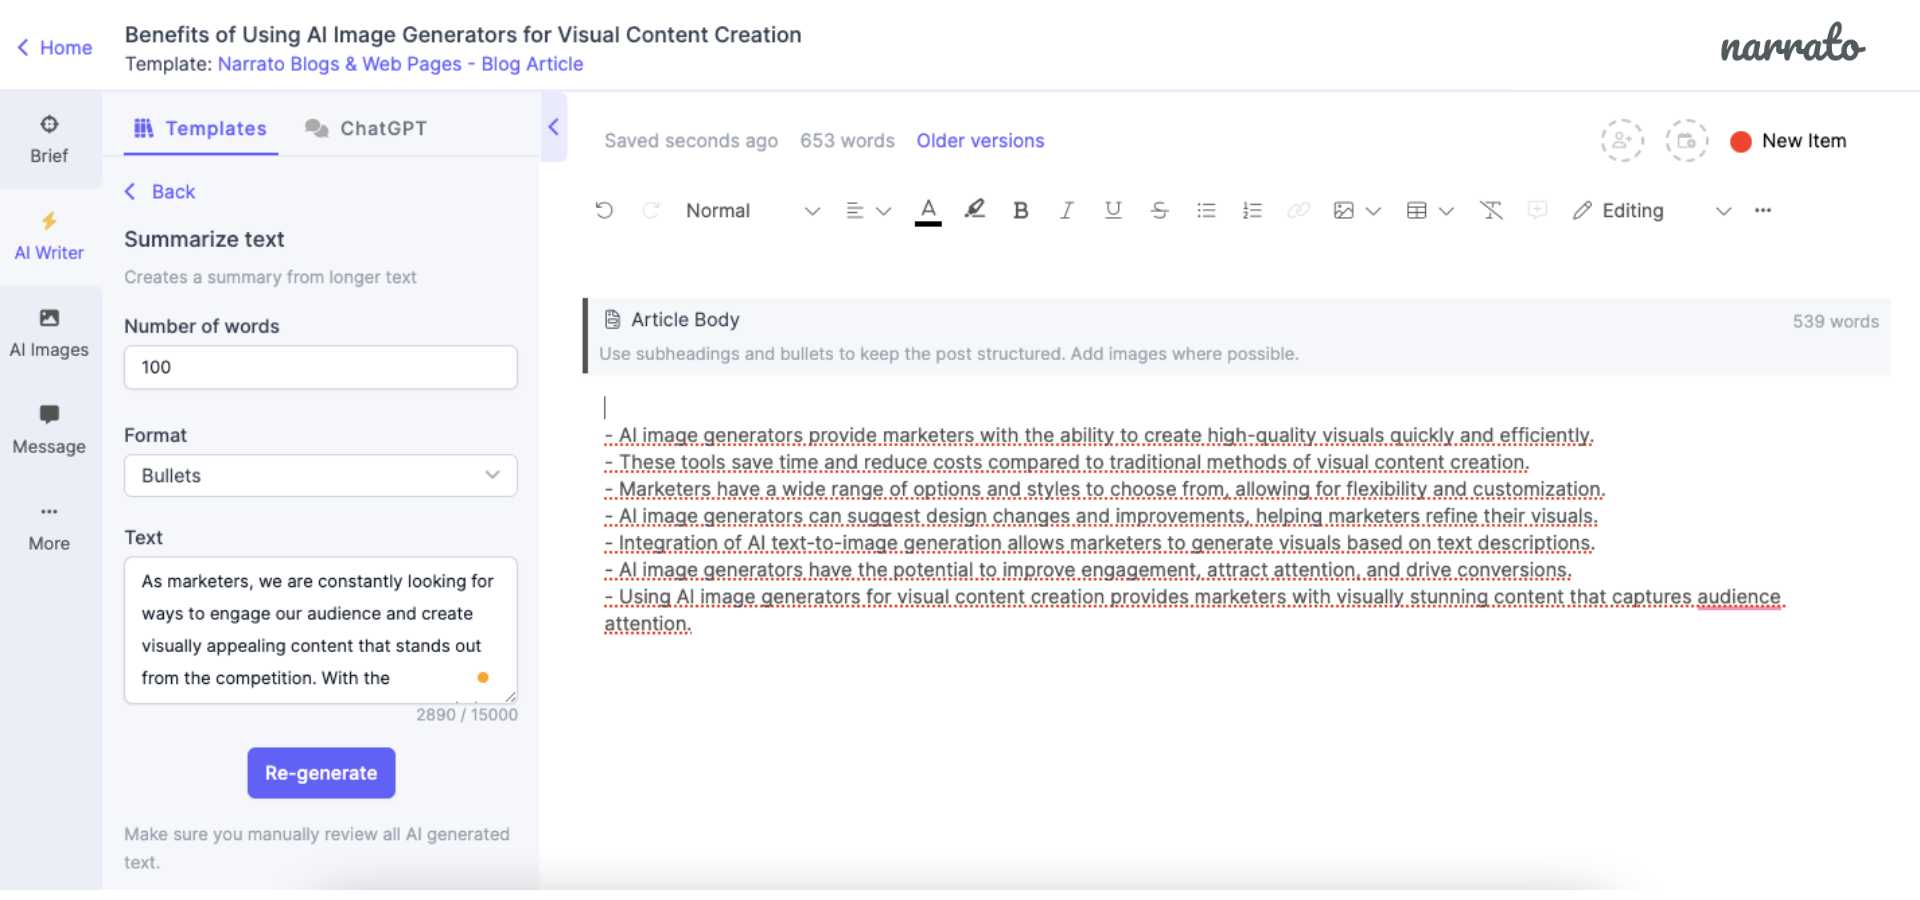
Task: Insert a numbered list
Action: [1252, 210]
